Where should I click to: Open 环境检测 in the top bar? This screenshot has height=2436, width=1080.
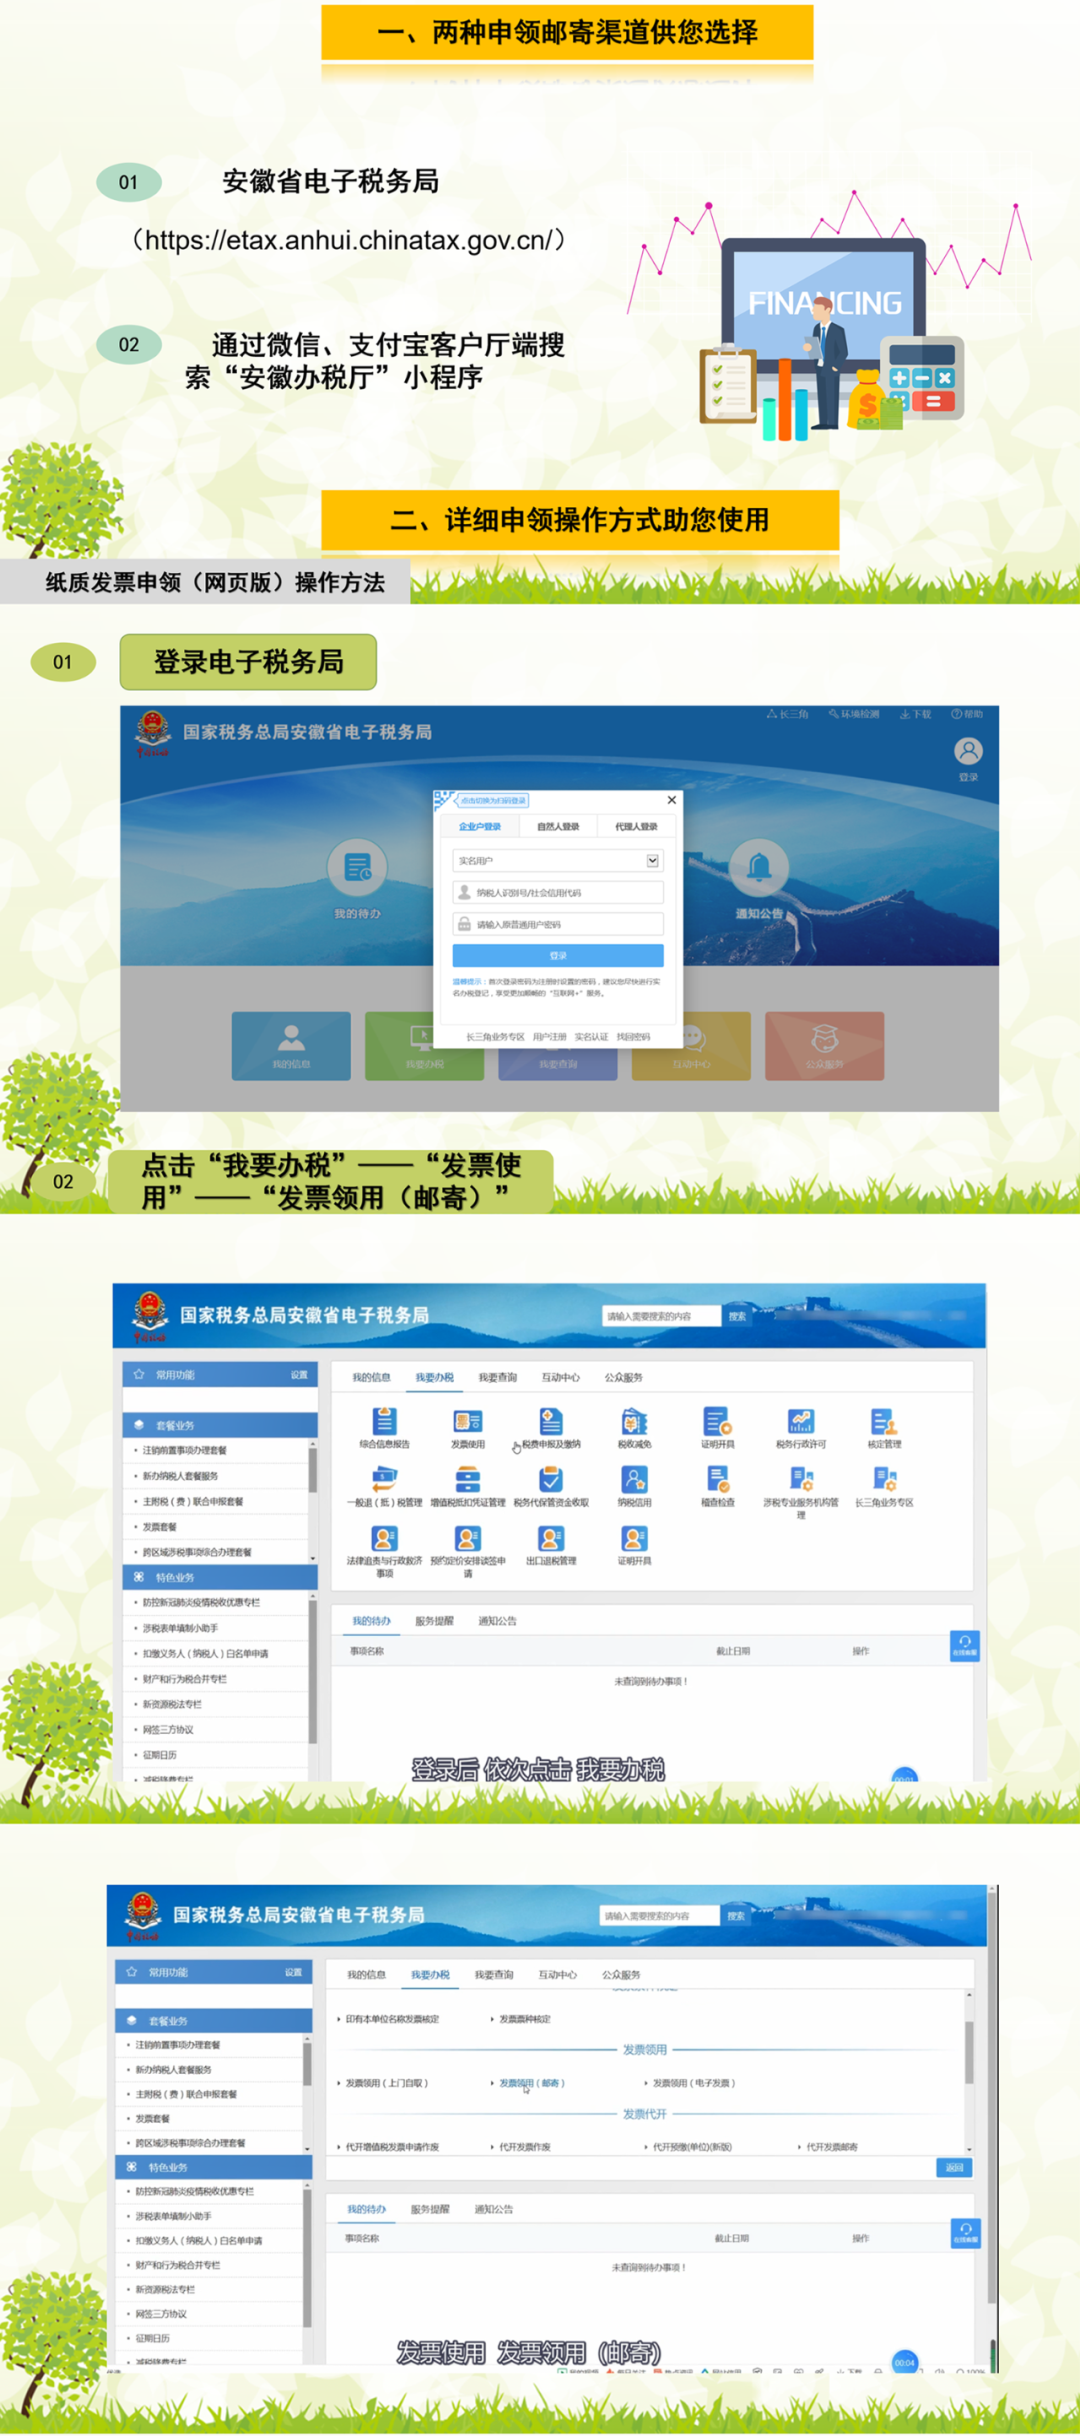(x=854, y=714)
